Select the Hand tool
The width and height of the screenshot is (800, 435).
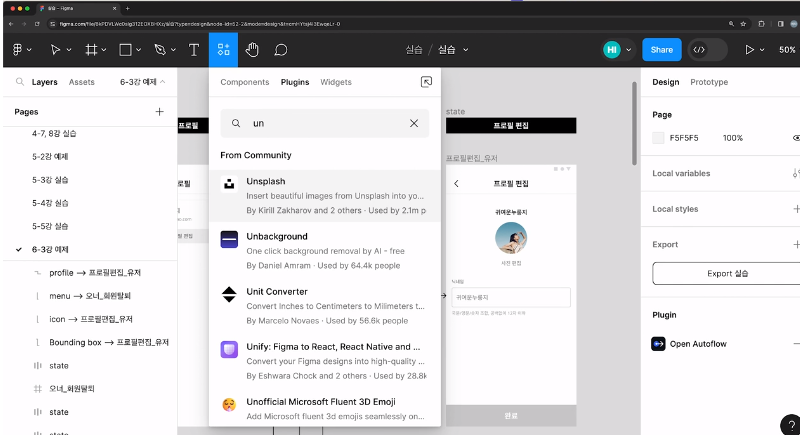252,49
